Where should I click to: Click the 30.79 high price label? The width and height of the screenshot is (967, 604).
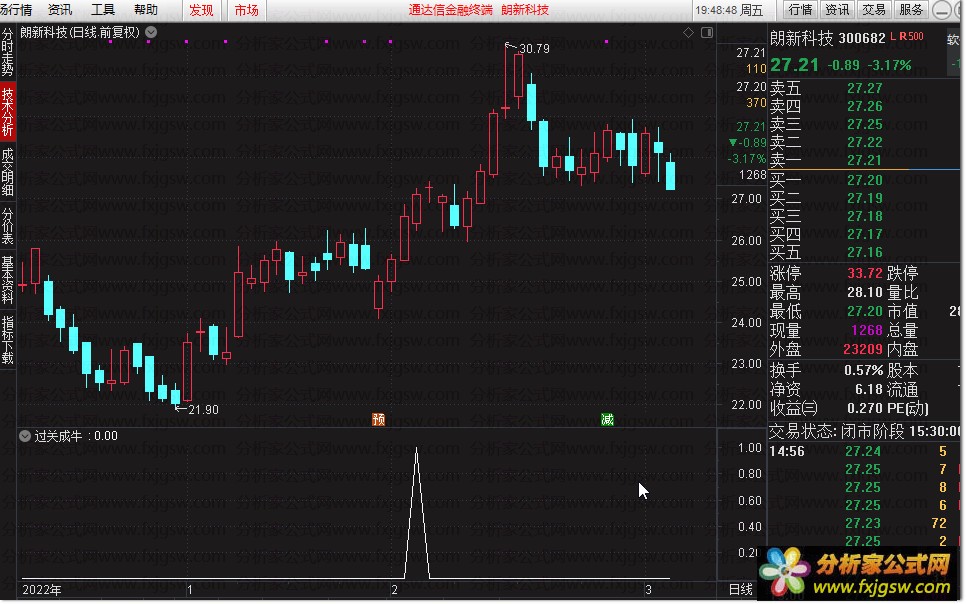tap(534, 48)
